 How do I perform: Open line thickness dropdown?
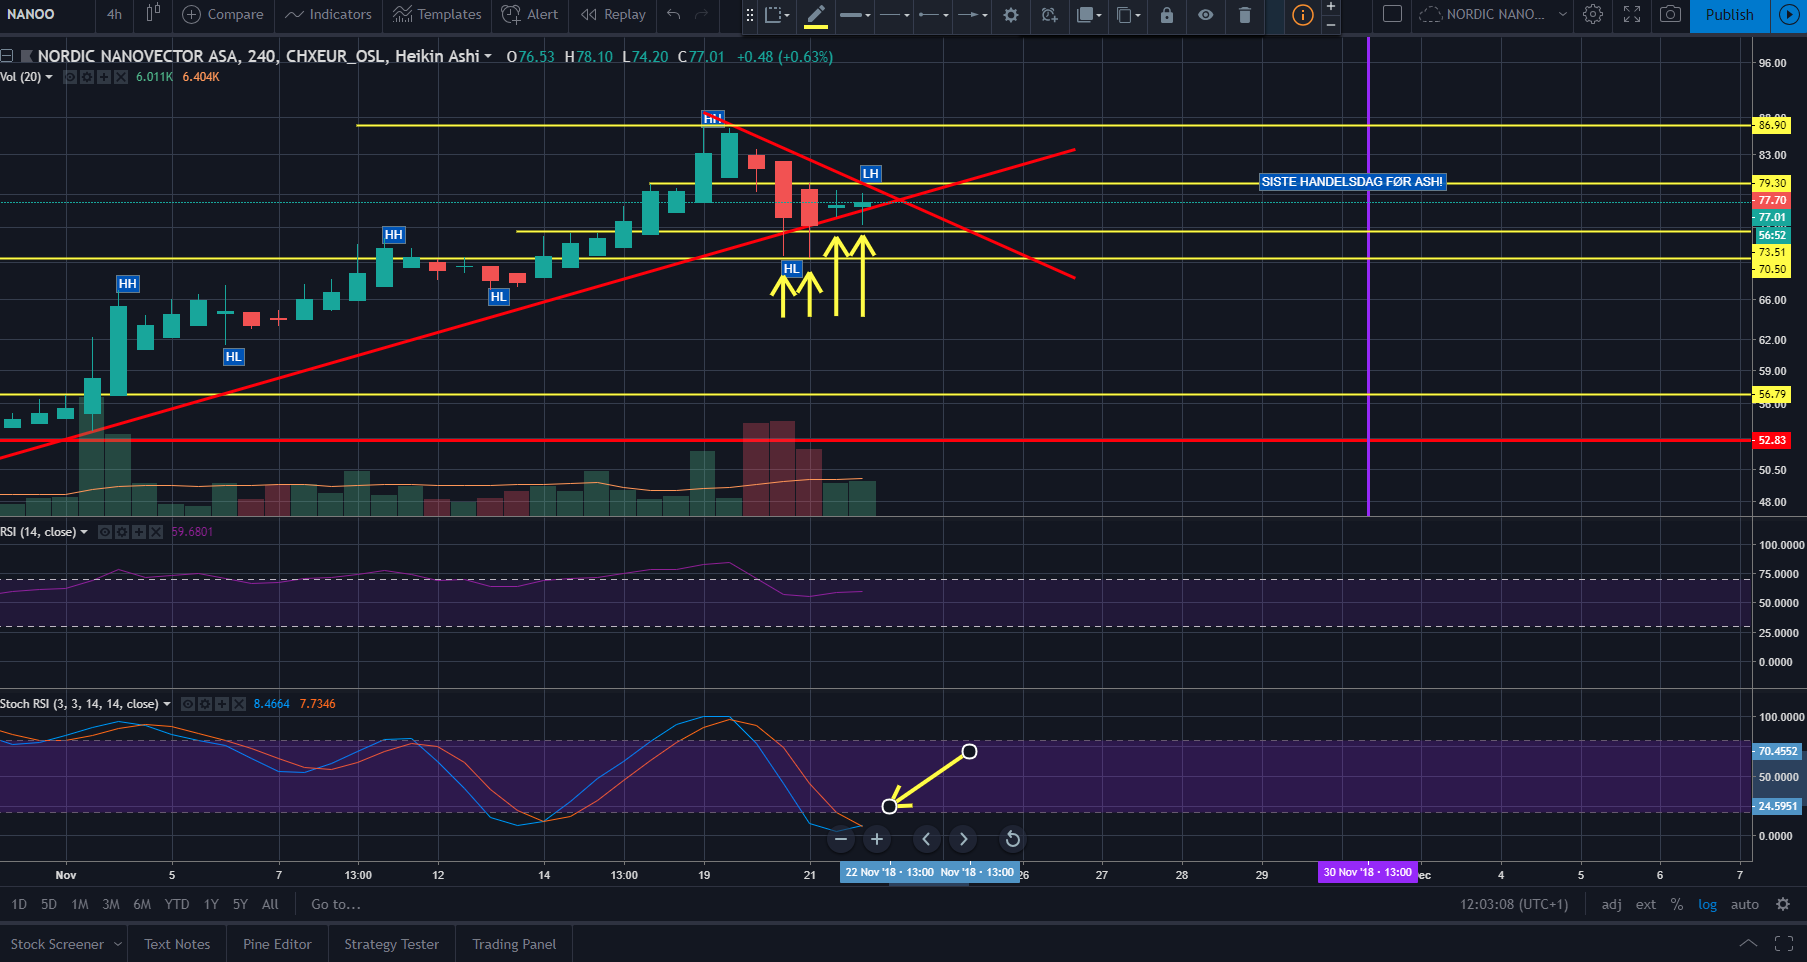tap(855, 15)
